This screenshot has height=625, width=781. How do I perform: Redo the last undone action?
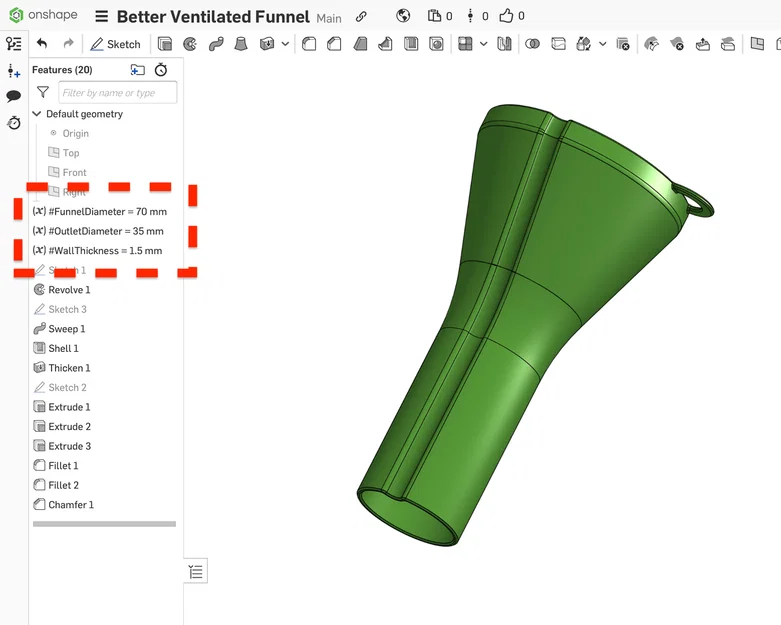pyautogui.click(x=68, y=44)
